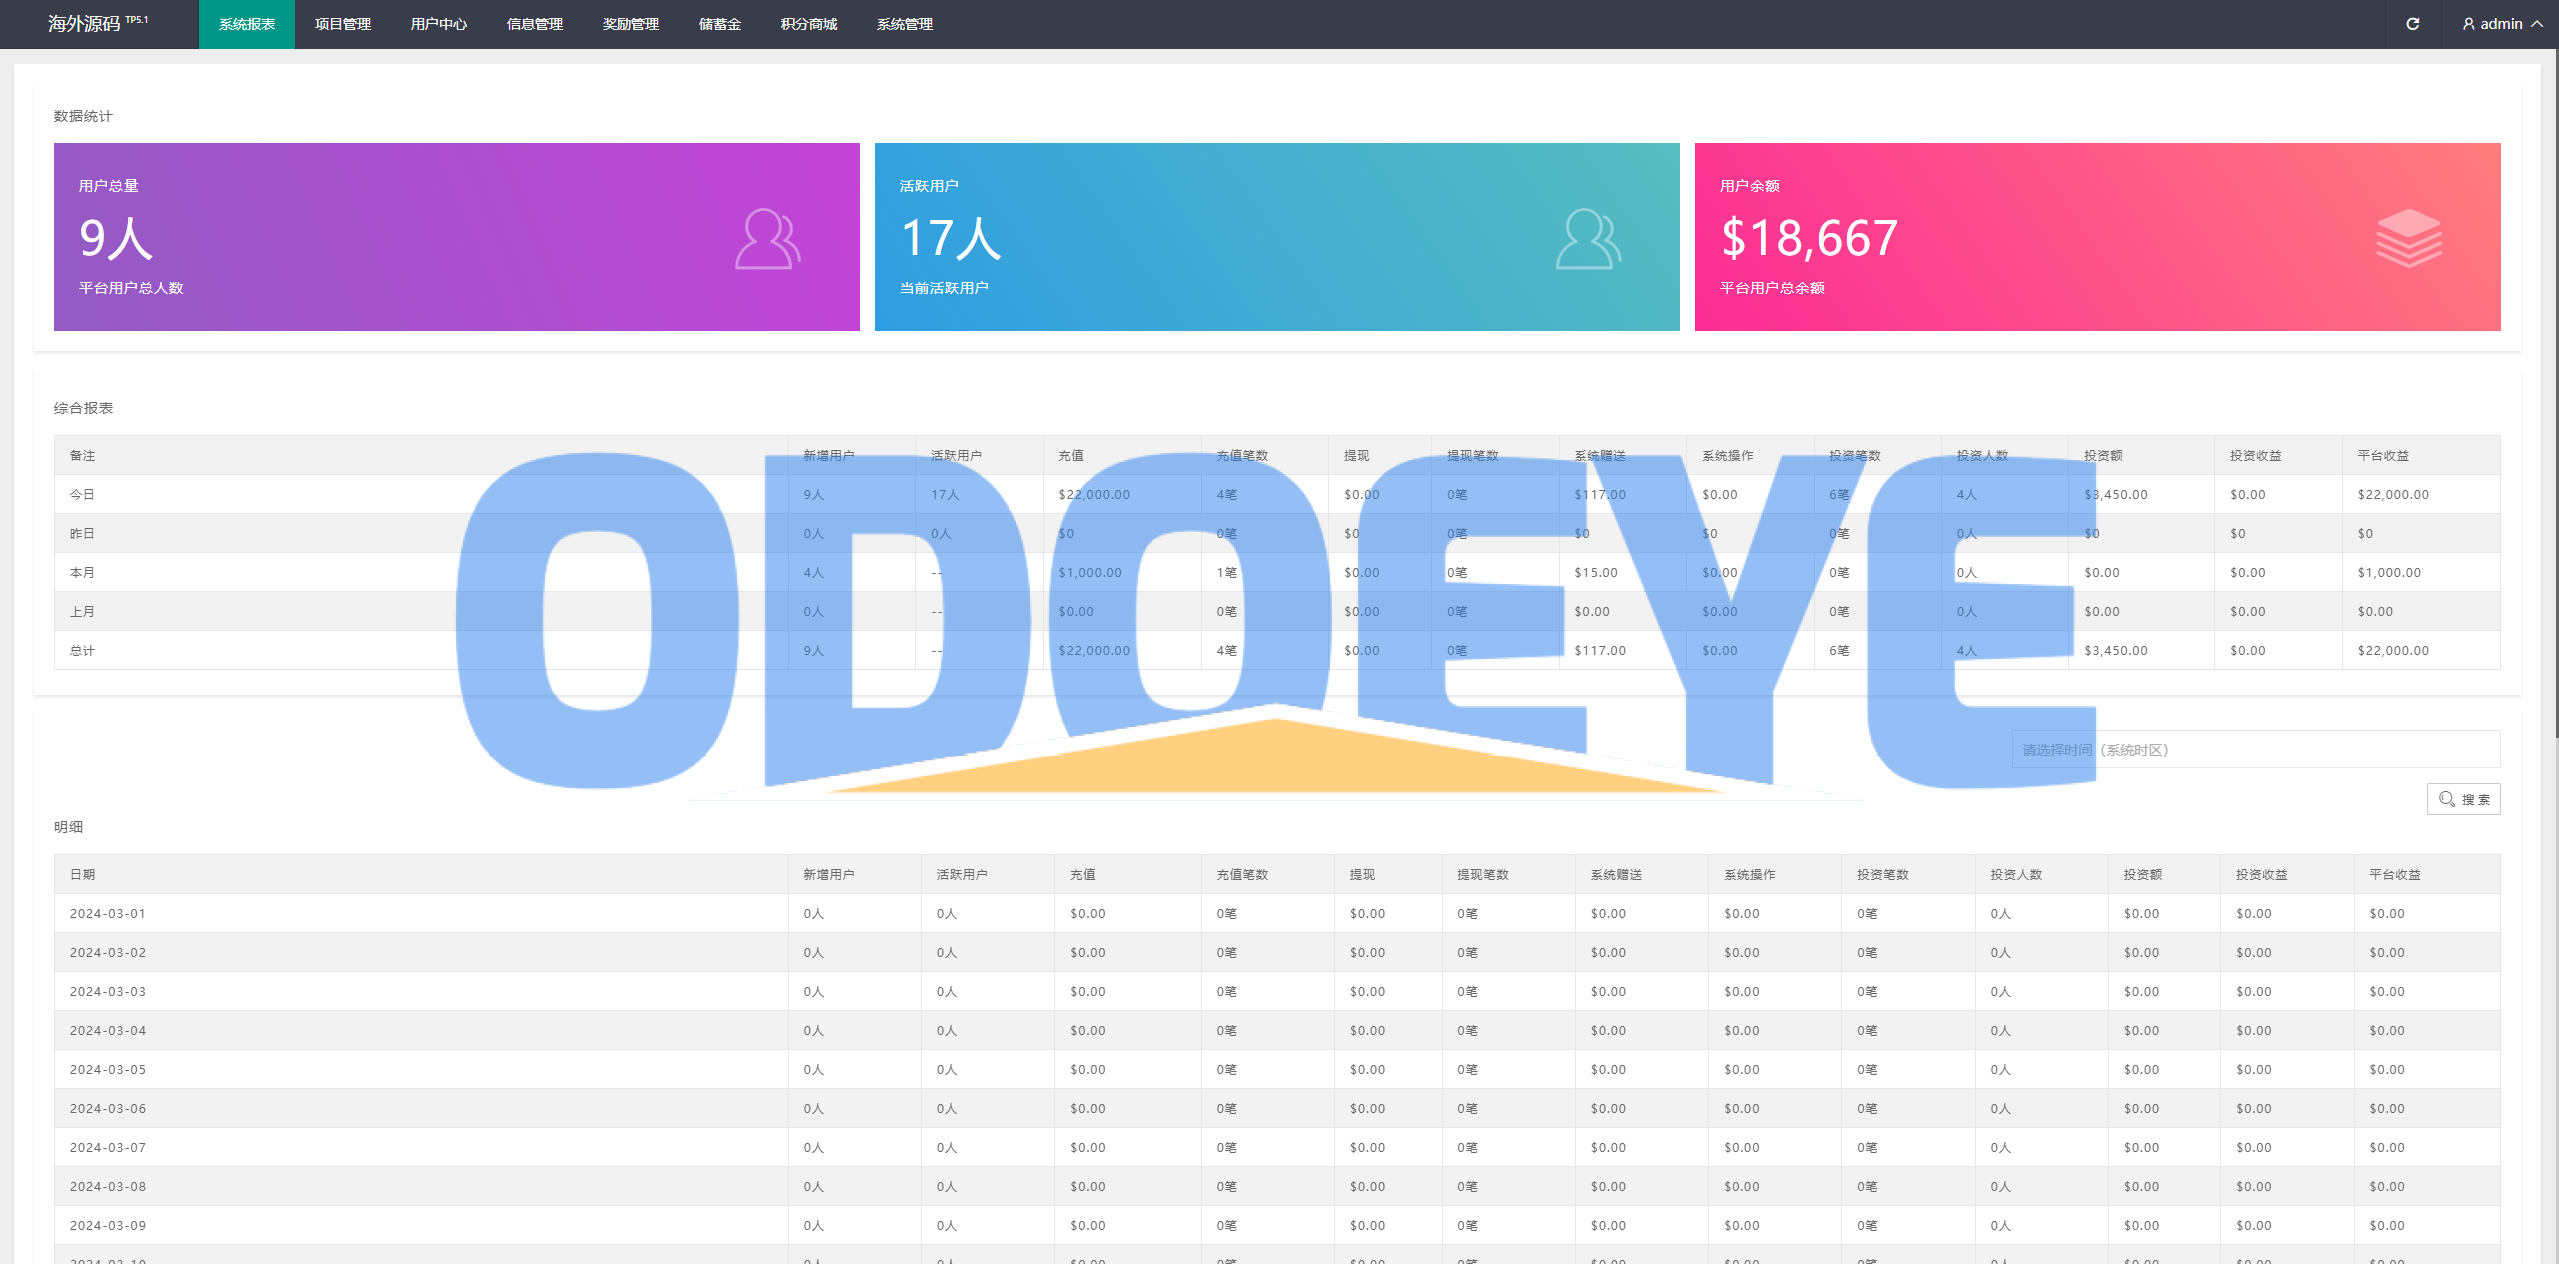Viewport: 2559px width, 1264px height.
Task: Click the $18,667 balance value
Action: (x=1809, y=238)
